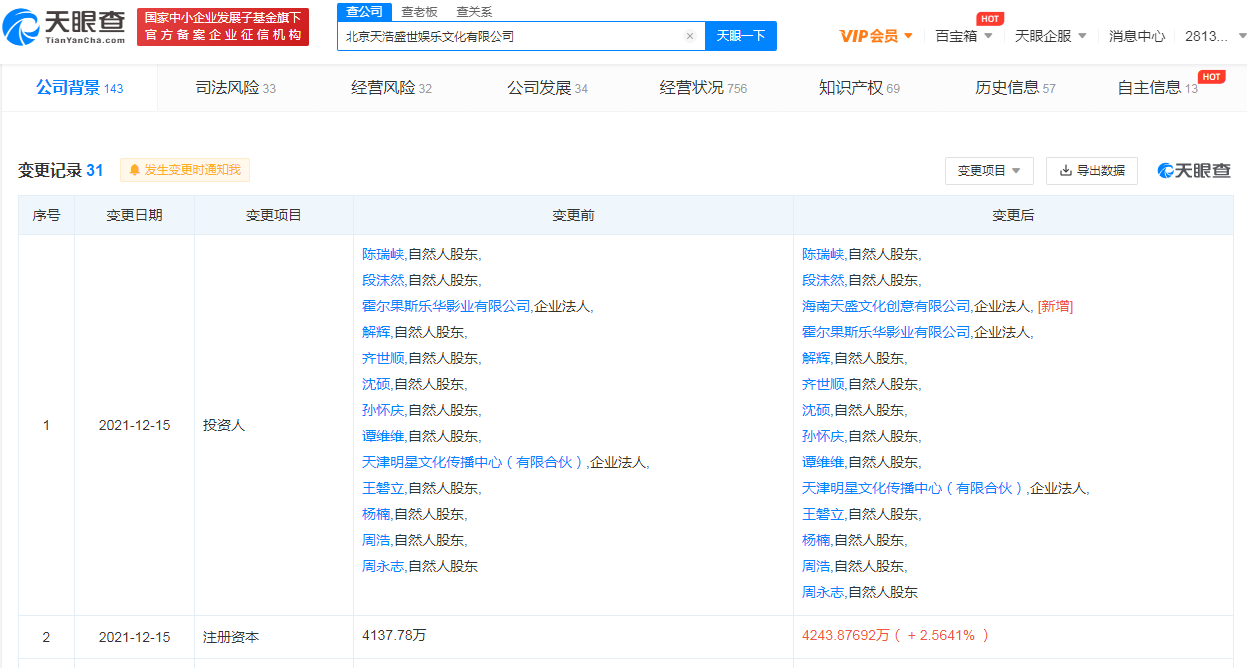Clear the search box with X icon
Viewport: 1247px width, 668px height.
[x=689, y=36]
